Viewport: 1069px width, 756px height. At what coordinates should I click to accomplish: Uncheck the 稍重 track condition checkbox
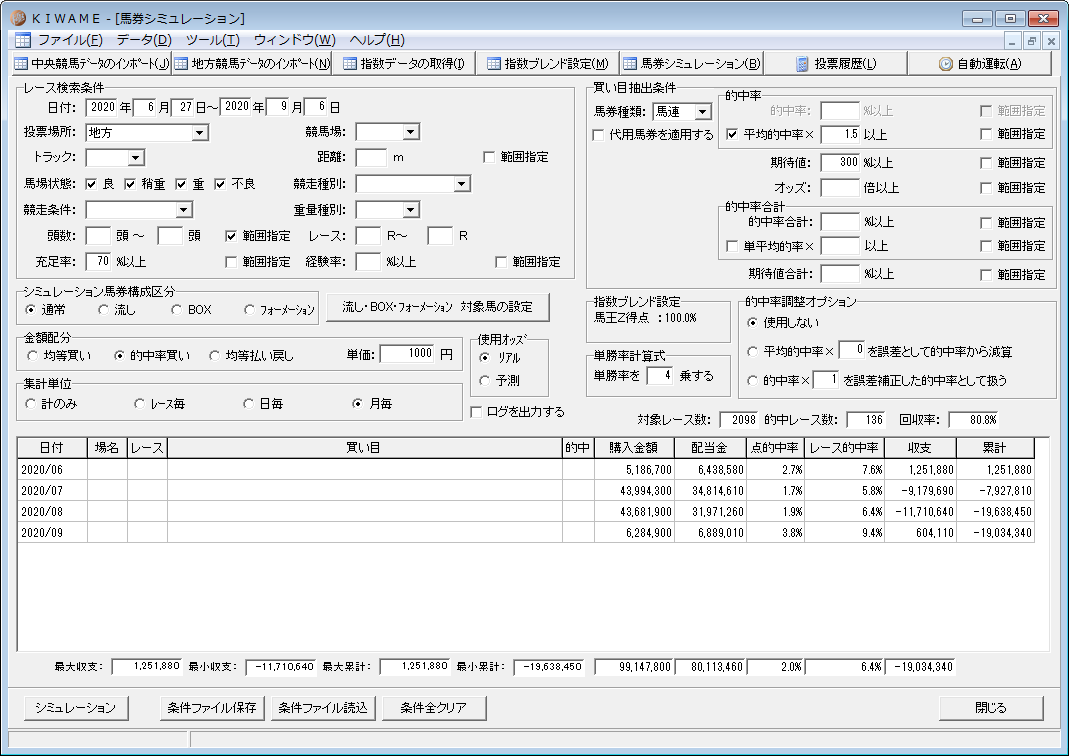click(x=130, y=184)
